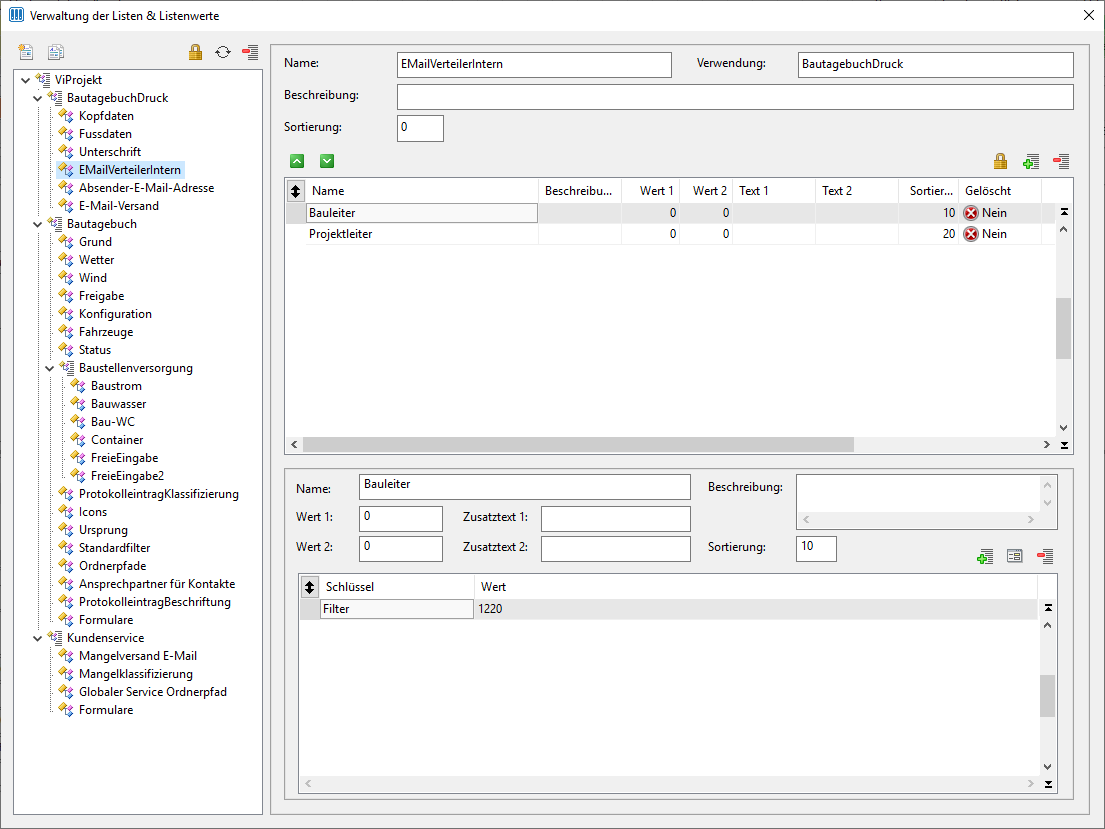Click the Wert 1 input field
Image resolution: width=1105 pixels, height=829 pixels.
tap(401, 518)
